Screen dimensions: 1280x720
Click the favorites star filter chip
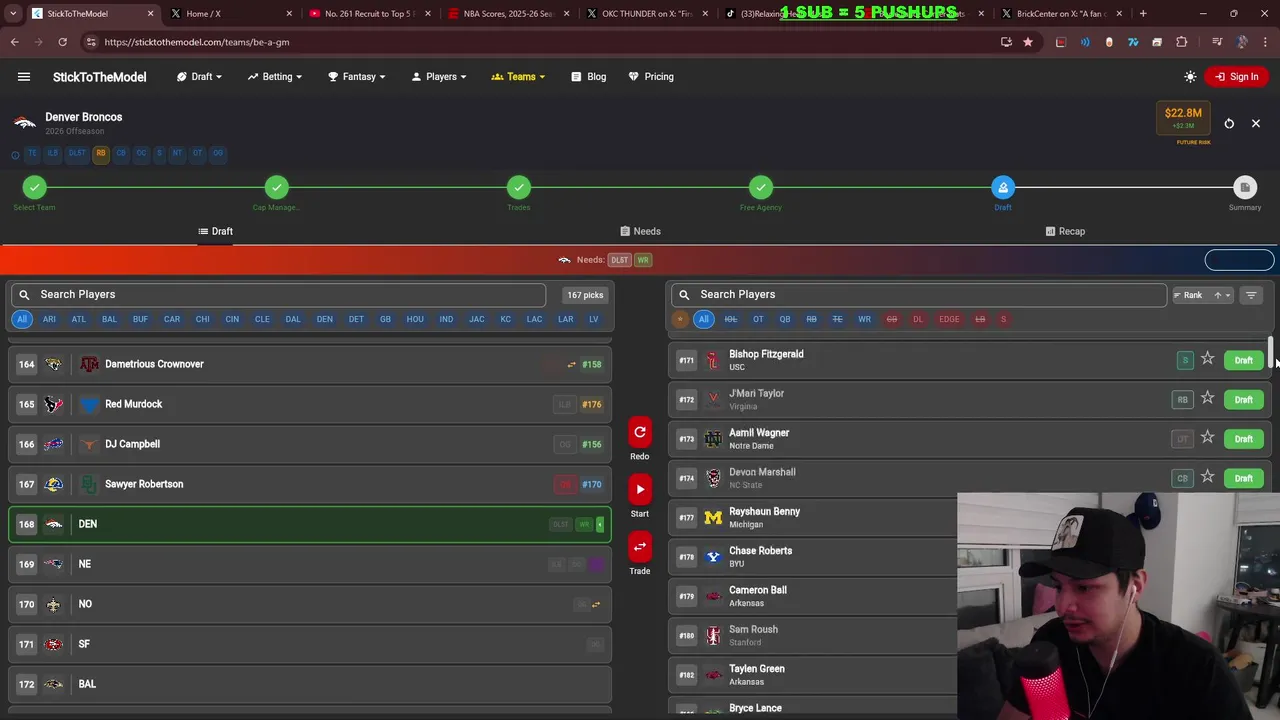pos(680,319)
